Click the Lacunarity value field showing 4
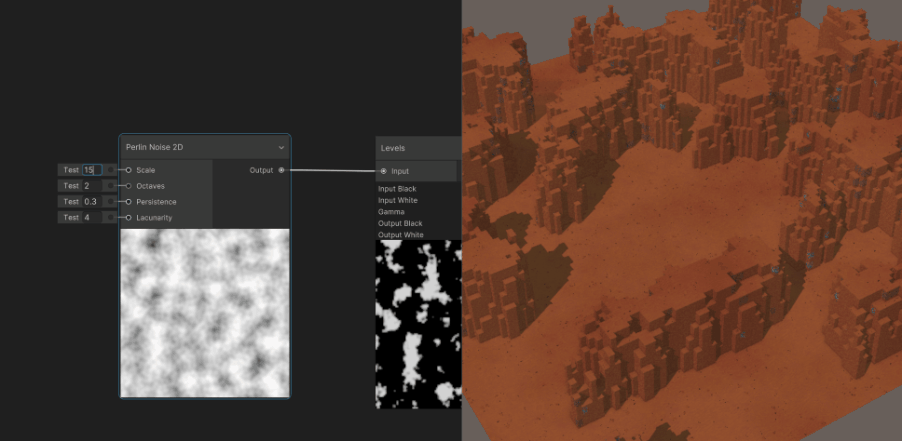The width and height of the screenshot is (902, 441). [x=92, y=218]
